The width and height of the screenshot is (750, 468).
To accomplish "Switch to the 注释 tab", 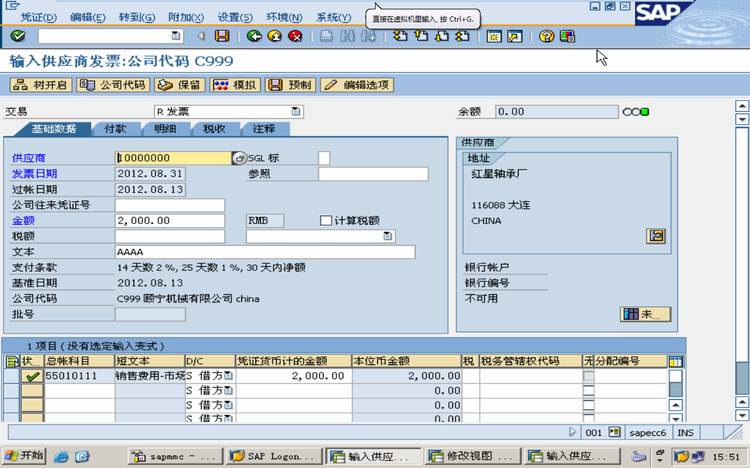I will pyautogui.click(x=264, y=129).
